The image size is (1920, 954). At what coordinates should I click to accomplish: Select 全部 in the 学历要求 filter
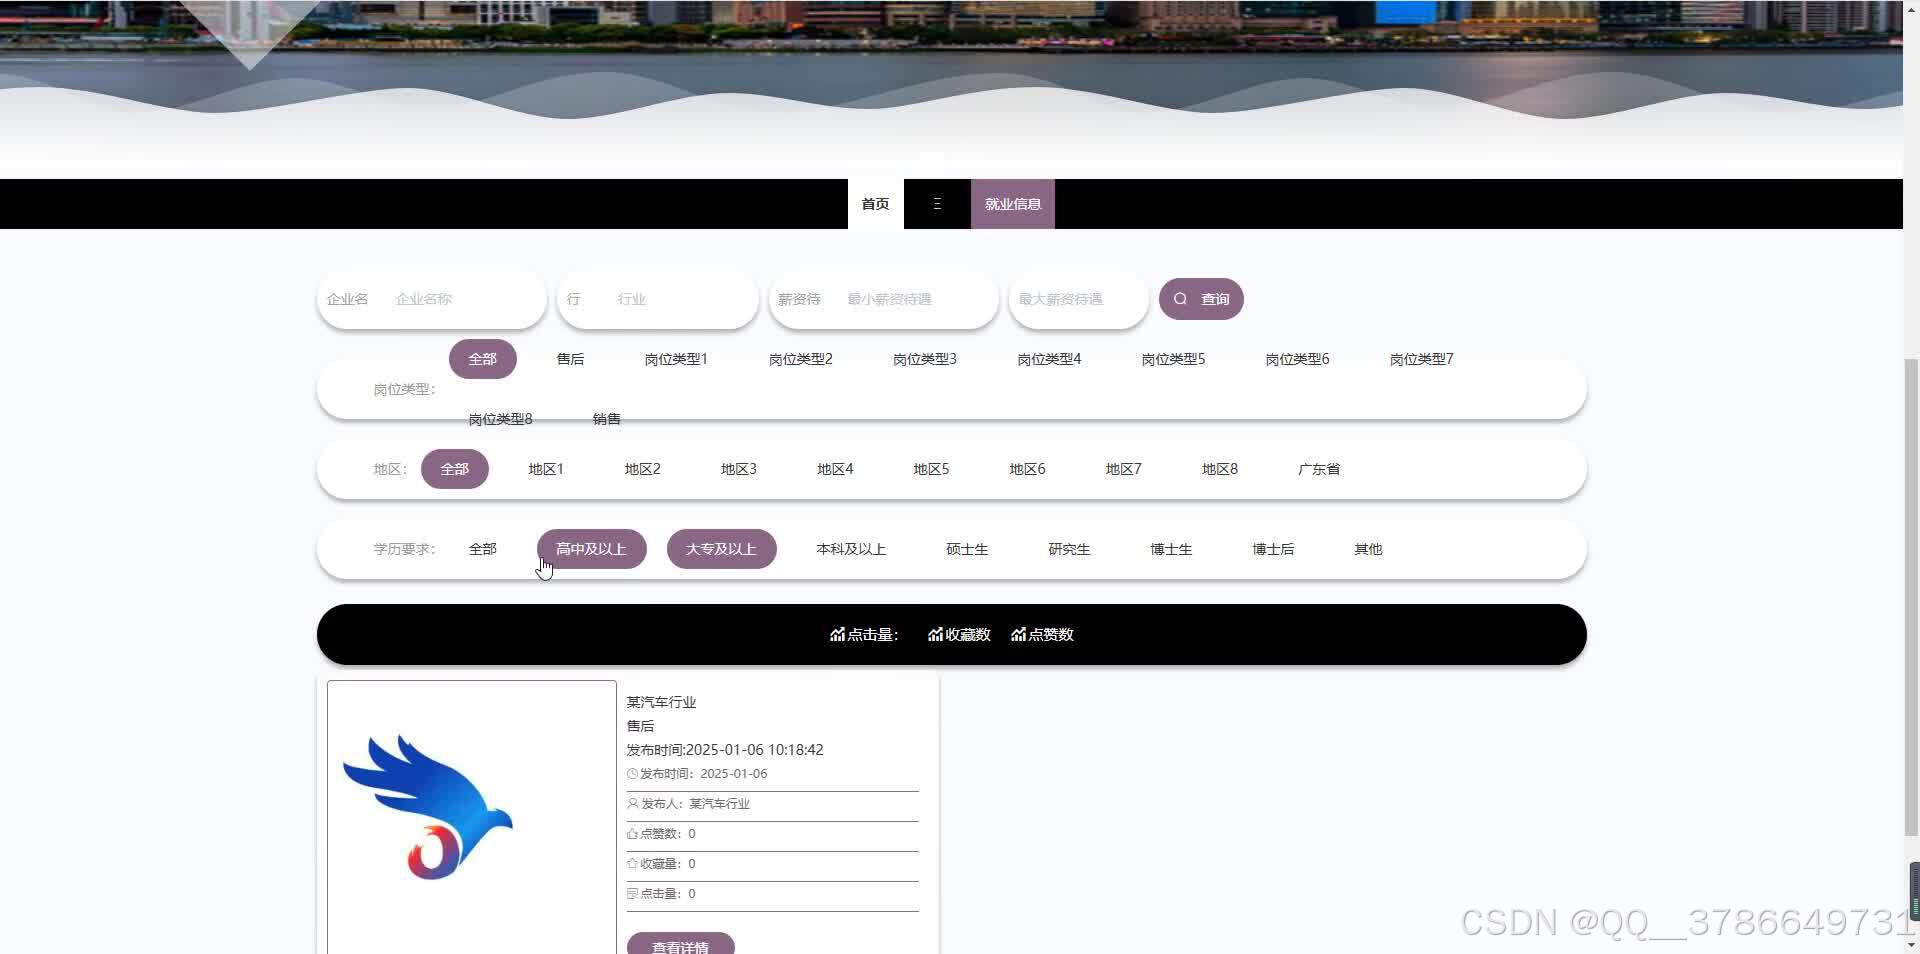coord(482,549)
